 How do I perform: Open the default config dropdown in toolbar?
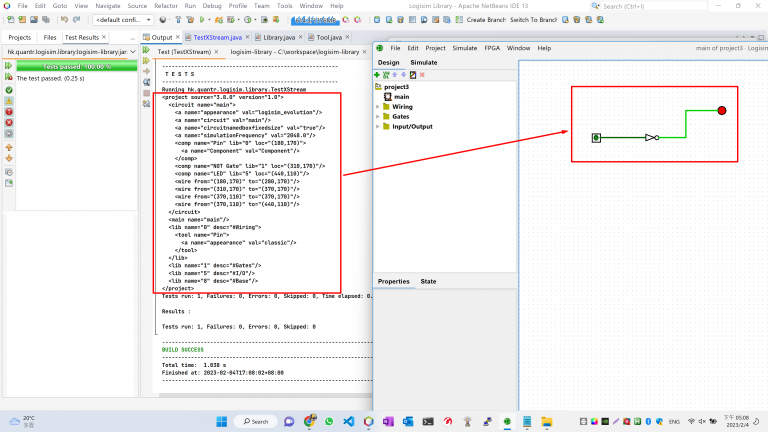pos(123,20)
